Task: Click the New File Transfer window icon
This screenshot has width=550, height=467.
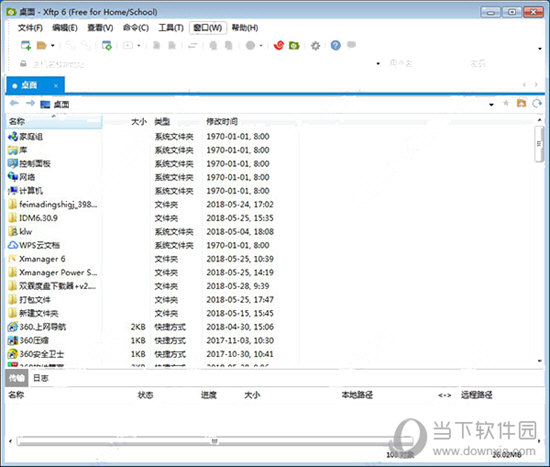Action: click(x=106, y=46)
